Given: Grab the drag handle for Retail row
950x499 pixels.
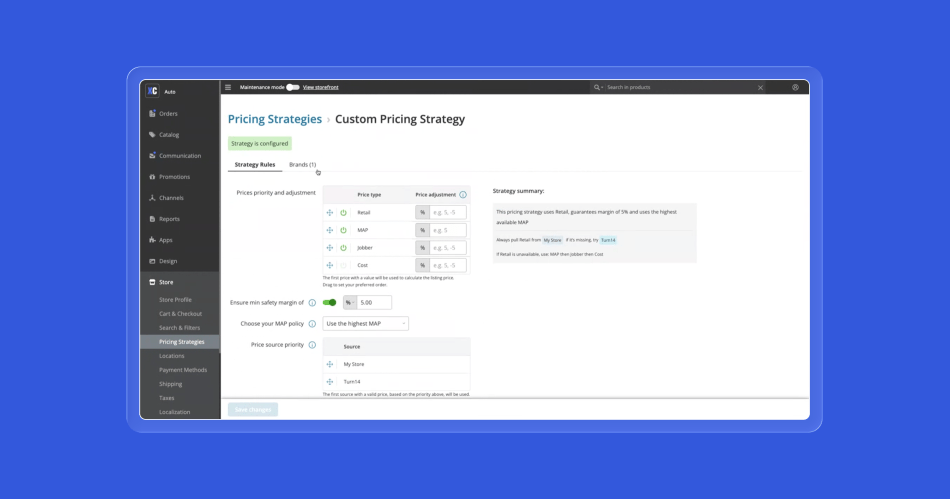Looking at the screenshot, I should point(330,213).
